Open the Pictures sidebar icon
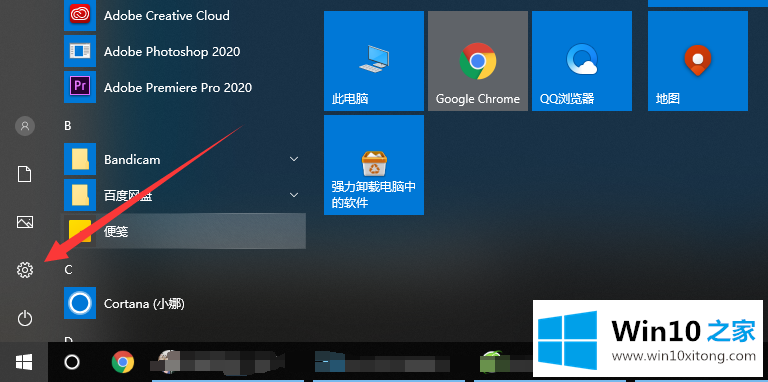768x382 pixels. pyautogui.click(x=24, y=222)
